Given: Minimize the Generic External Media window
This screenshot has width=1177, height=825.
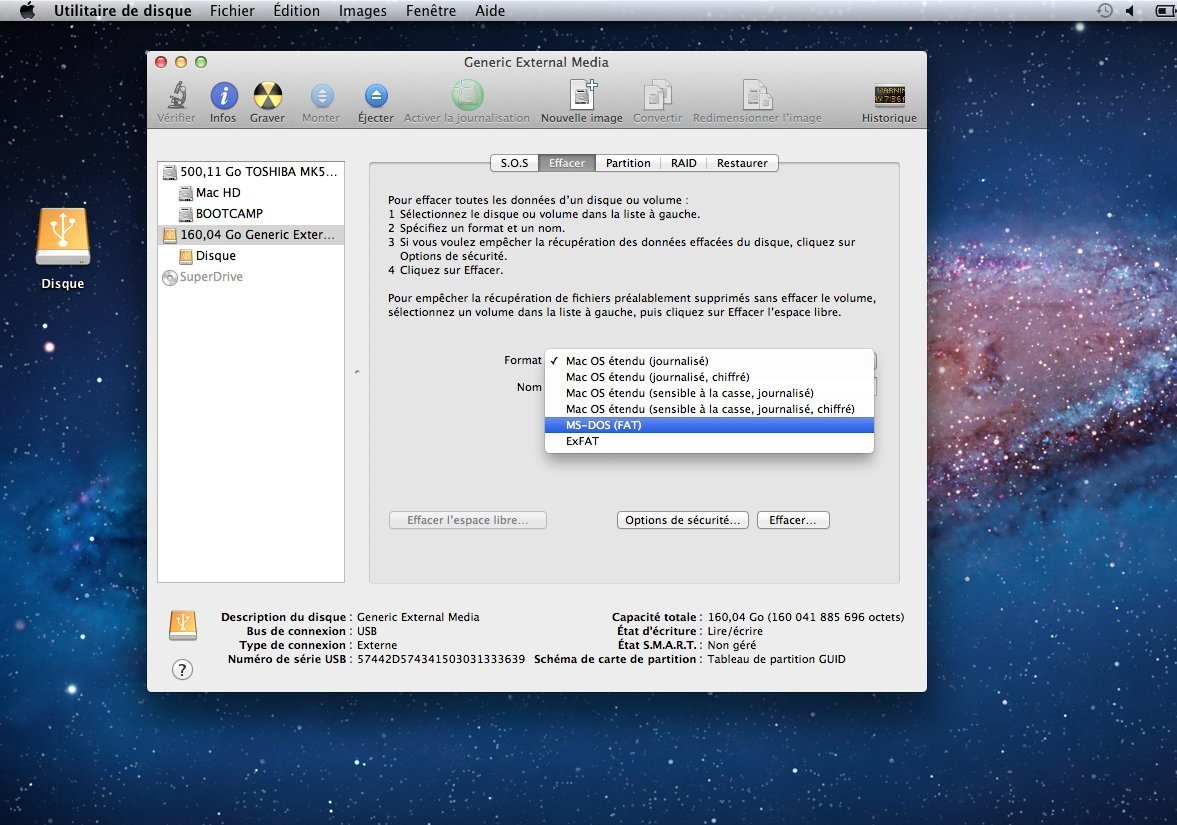Looking at the screenshot, I should 180,62.
